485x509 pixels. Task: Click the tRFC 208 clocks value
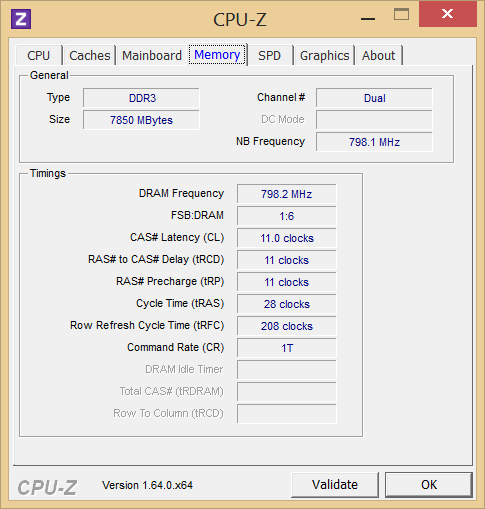click(x=287, y=326)
